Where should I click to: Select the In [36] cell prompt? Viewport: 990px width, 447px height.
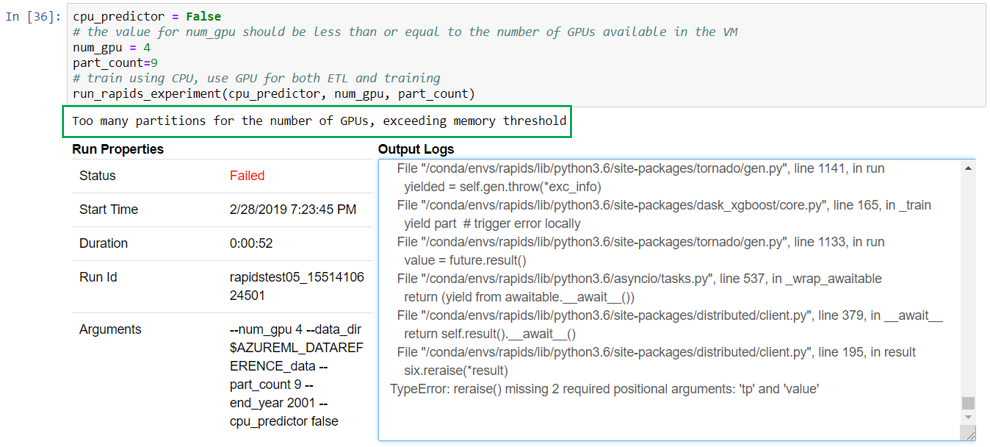[32, 18]
